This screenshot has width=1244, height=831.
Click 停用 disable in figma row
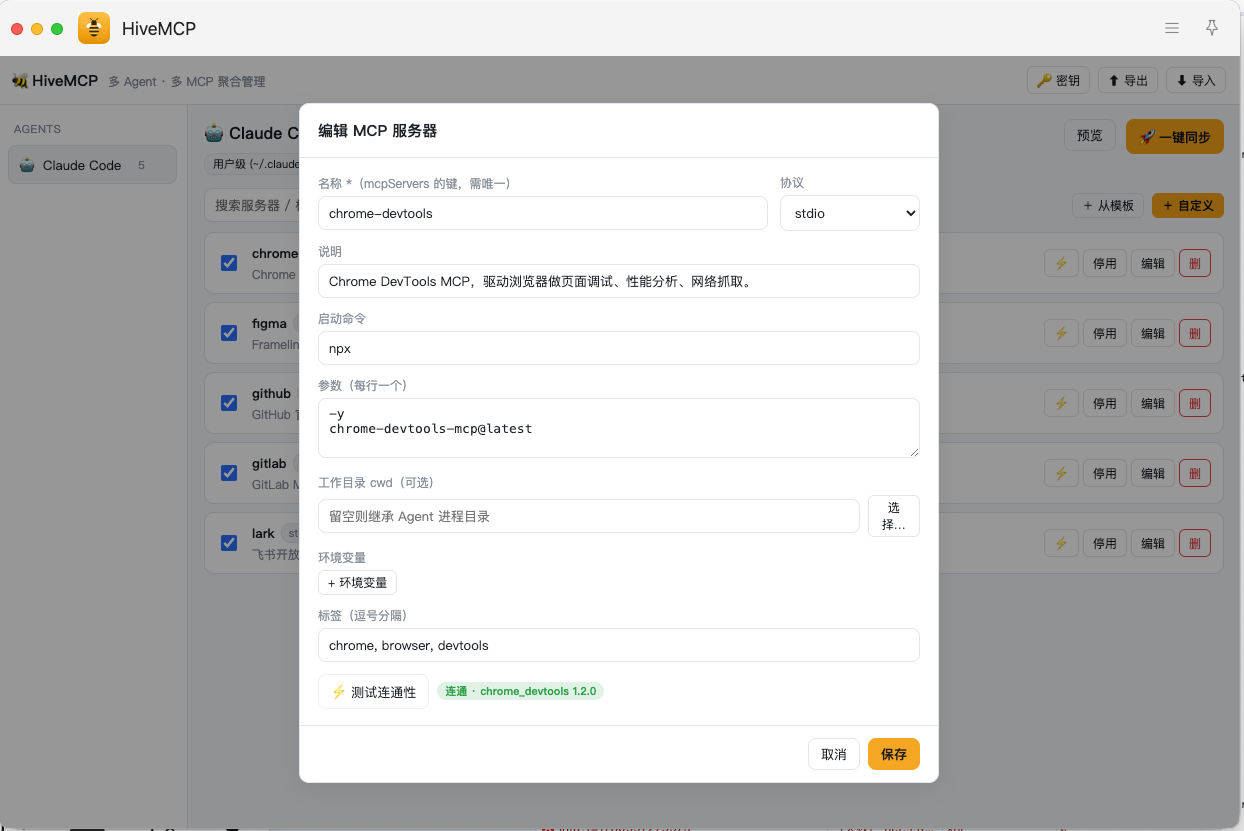[1105, 333]
